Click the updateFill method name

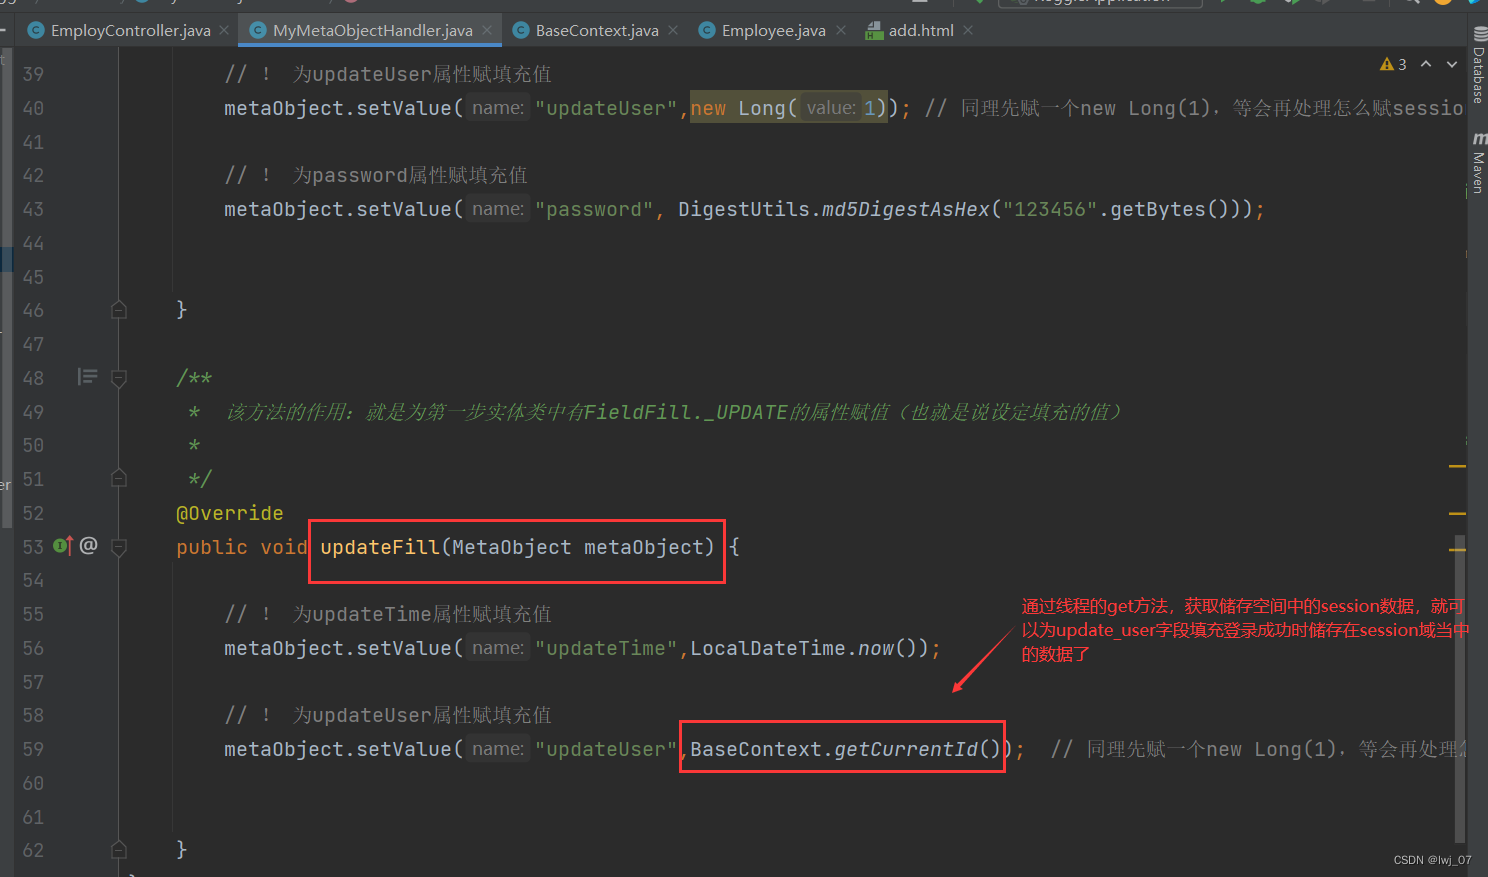point(380,547)
